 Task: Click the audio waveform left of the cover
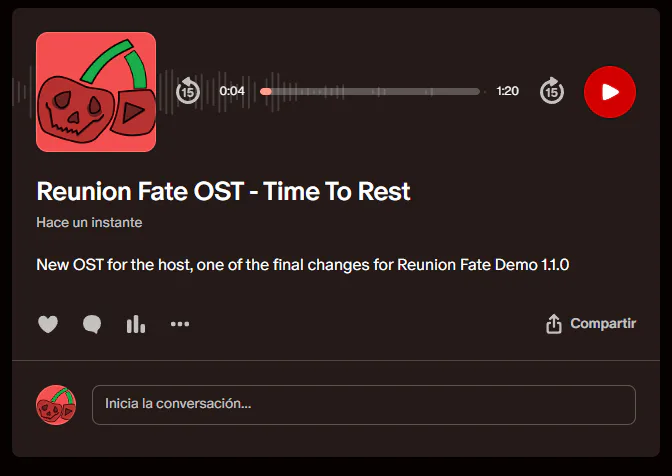(24, 92)
